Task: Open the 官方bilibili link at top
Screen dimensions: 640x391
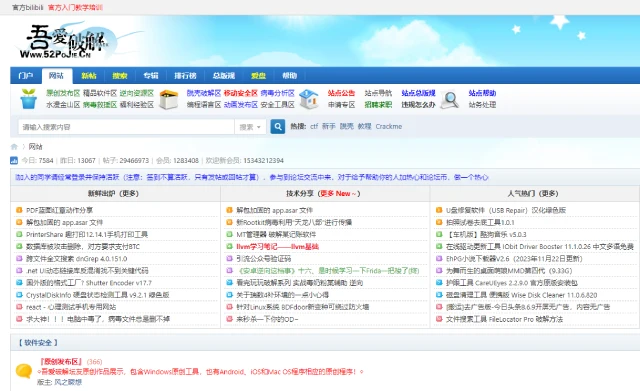Action: click(28, 7)
